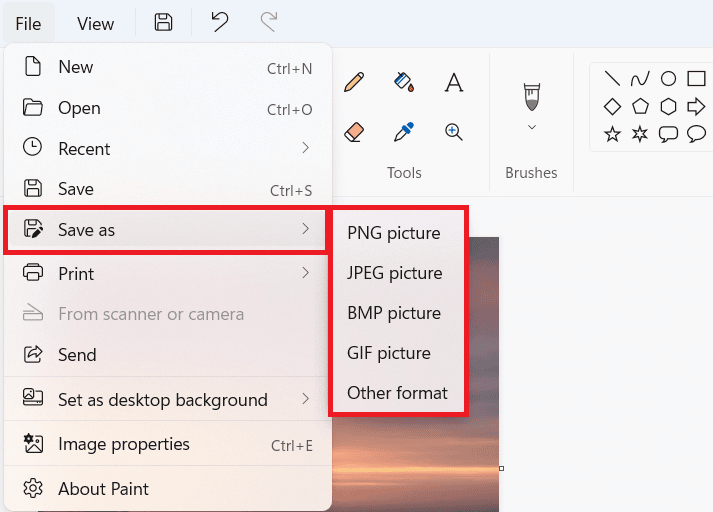Pick the Rounded rectangular callout shape
Image resolution: width=713 pixels, height=512 pixels.
tap(668, 135)
